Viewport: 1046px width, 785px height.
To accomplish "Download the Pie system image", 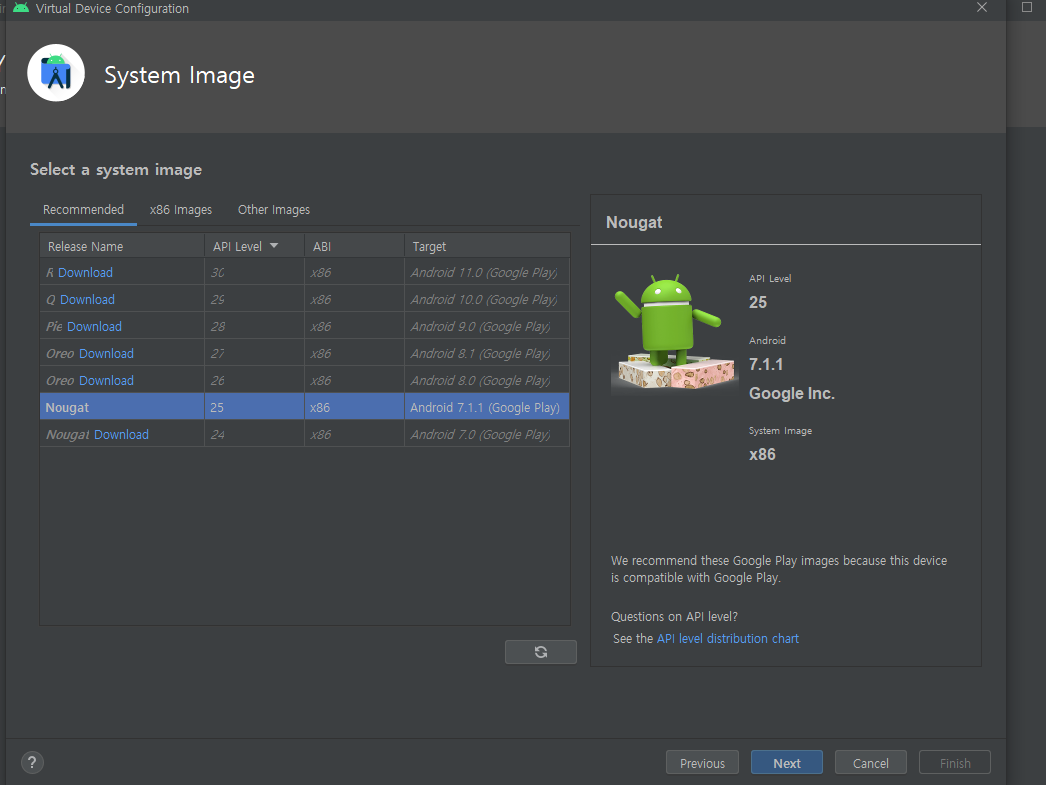I will 94,326.
